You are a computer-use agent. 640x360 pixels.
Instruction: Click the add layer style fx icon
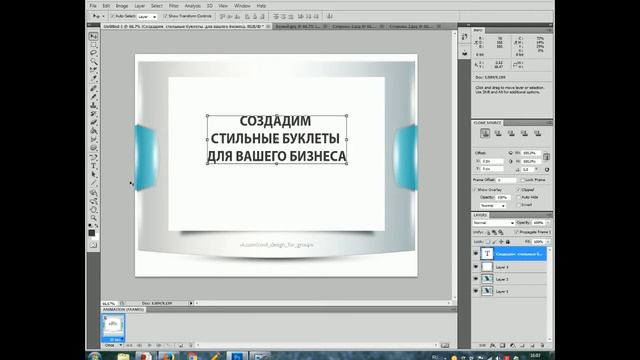[x=493, y=346]
